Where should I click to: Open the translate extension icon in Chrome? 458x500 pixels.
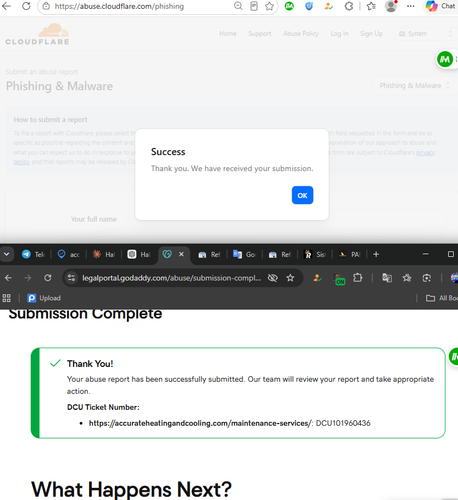[x=387, y=278]
